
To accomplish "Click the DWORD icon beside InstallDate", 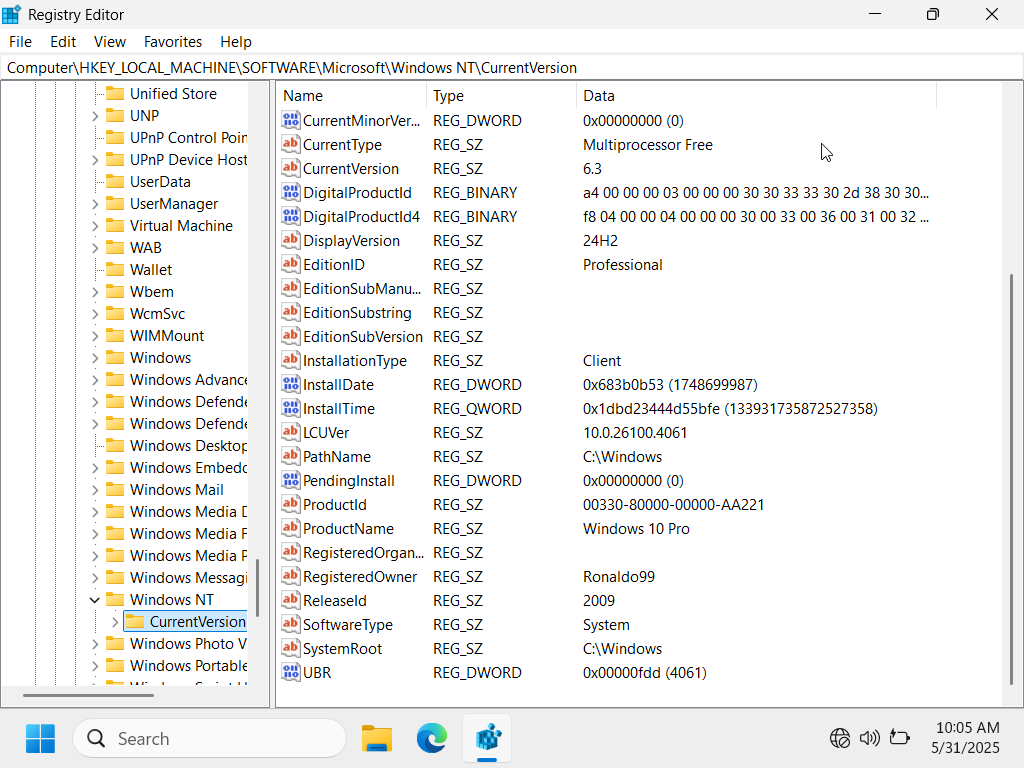I will click(291, 385).
